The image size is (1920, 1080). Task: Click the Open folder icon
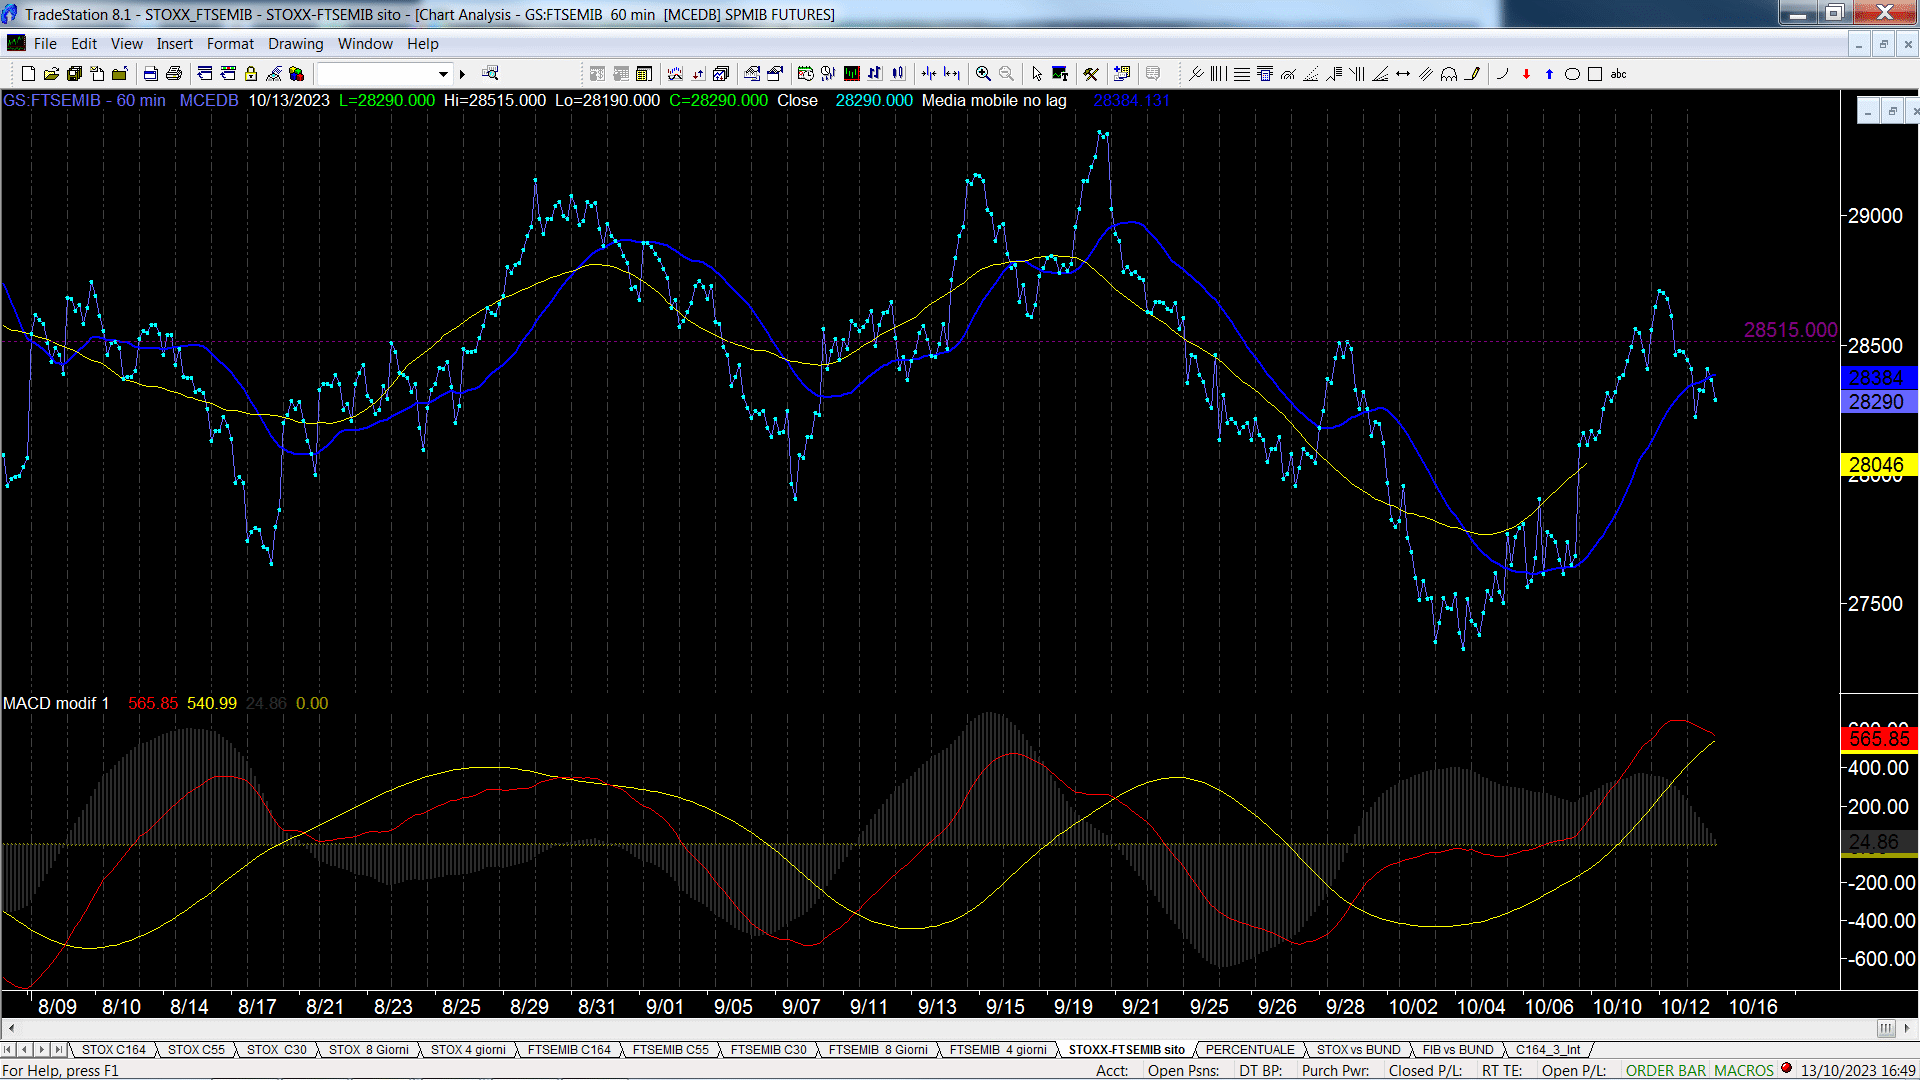point(51,74)
